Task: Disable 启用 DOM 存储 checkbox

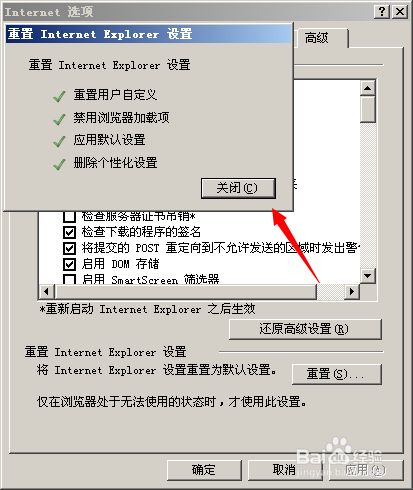Action: (x=69, y=264)
